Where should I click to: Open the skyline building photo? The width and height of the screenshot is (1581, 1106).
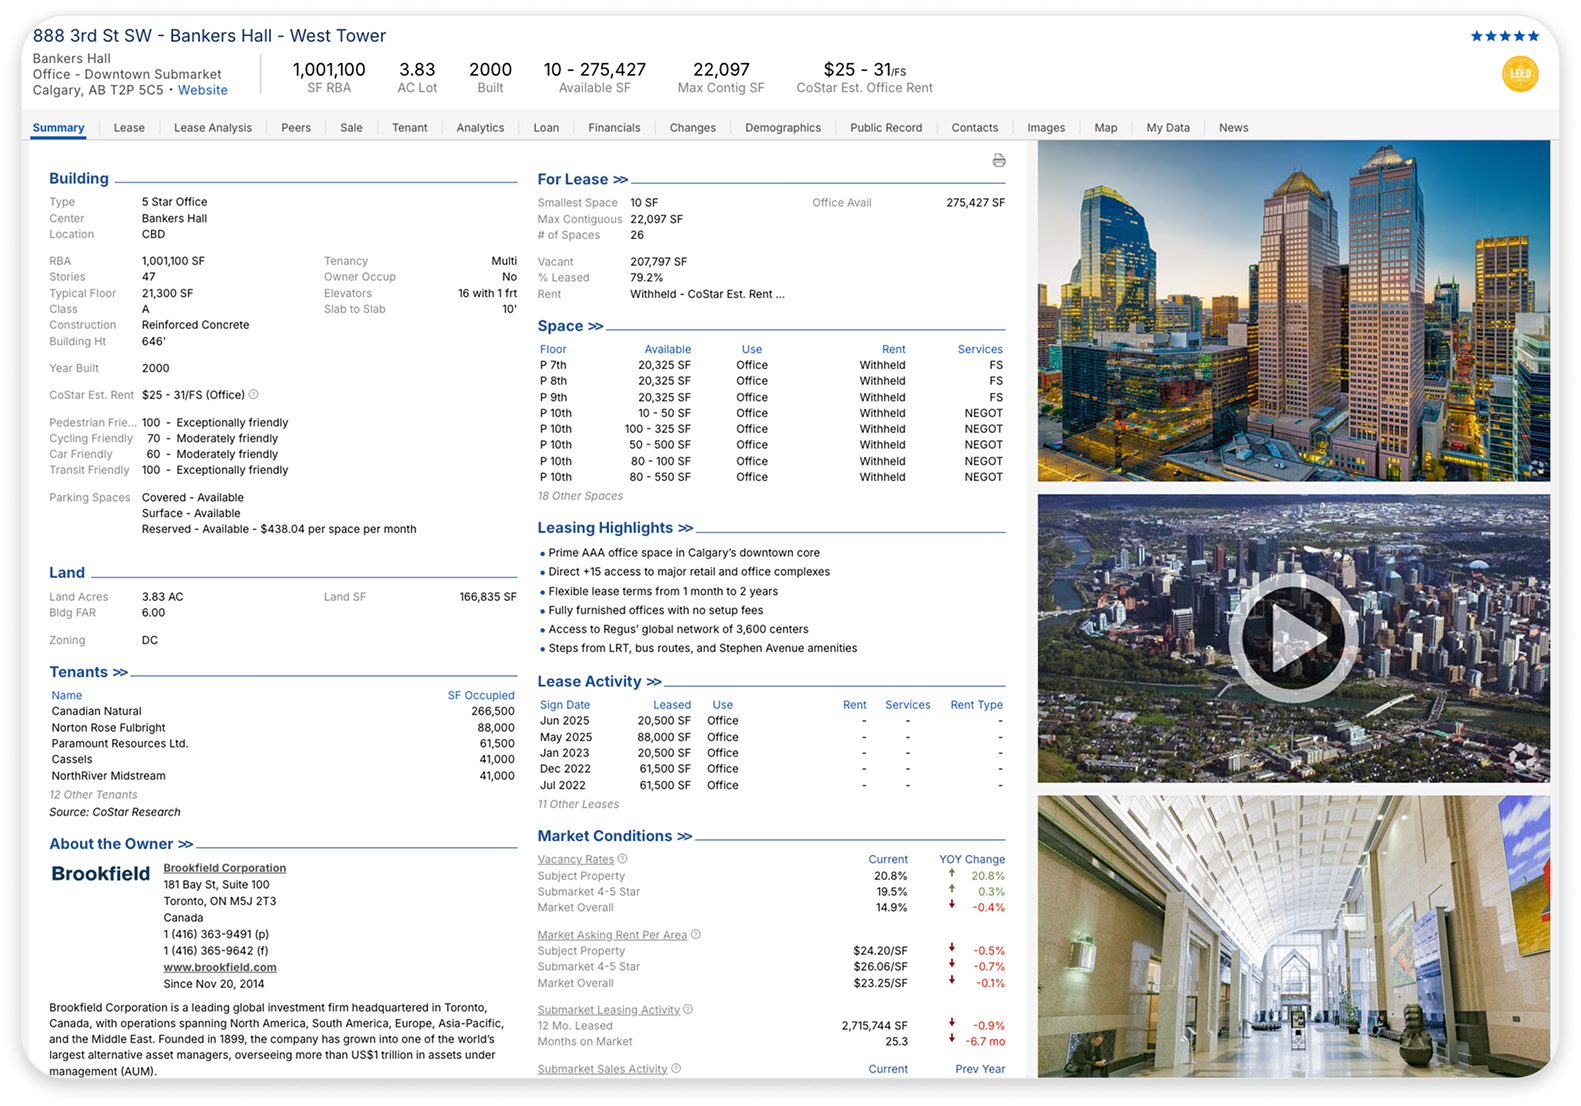1294,311
